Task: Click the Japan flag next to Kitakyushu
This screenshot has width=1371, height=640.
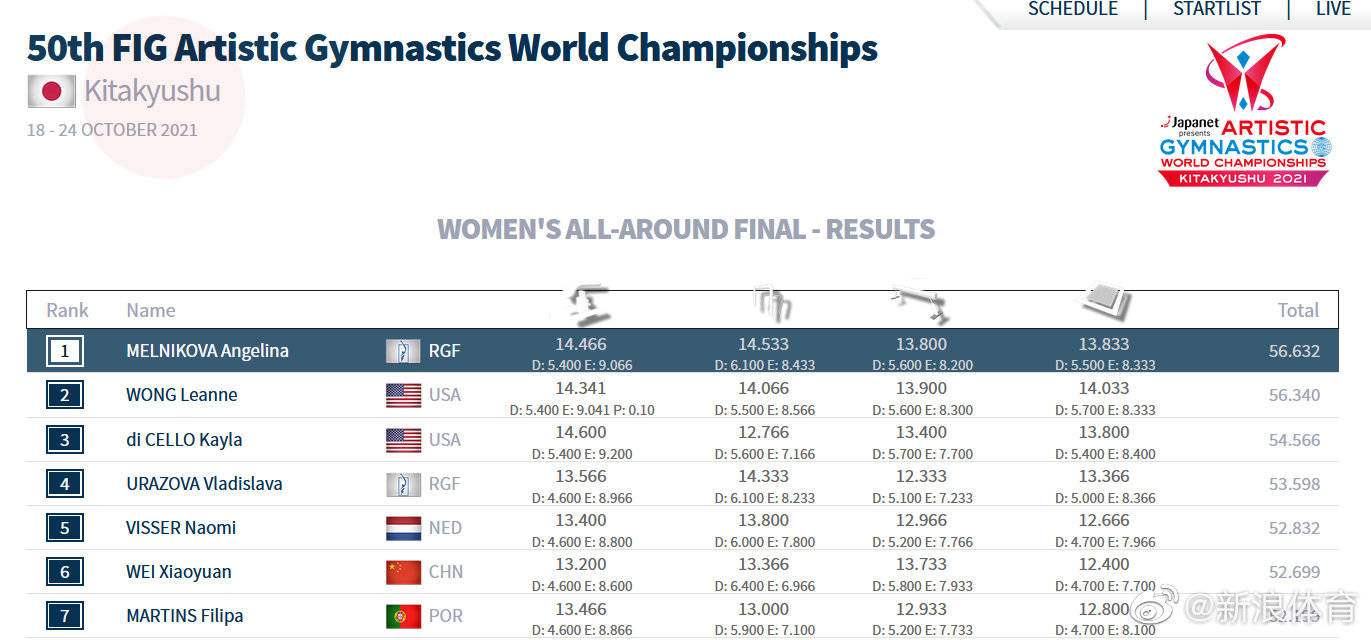Action: coord(51,92)
